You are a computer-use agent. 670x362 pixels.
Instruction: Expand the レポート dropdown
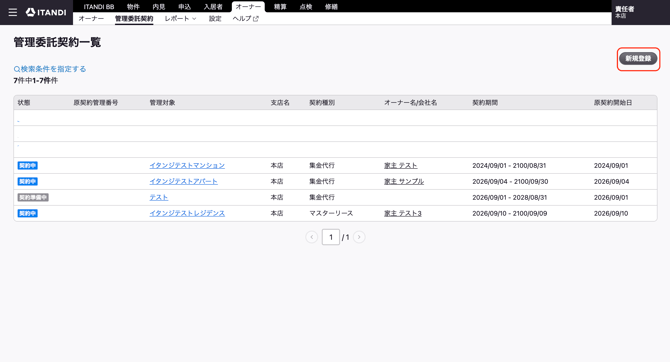[180, 19]
